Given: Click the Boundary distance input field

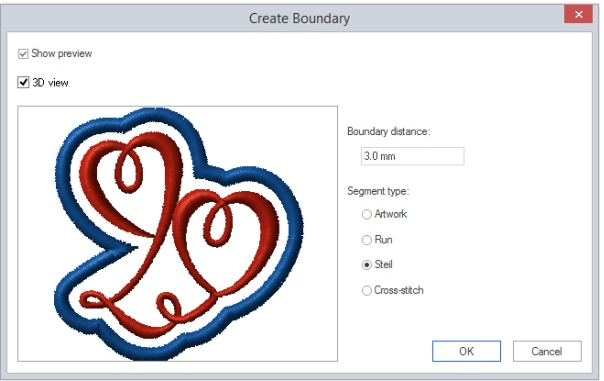Looking at the screenshot, I should coord(413,156).
